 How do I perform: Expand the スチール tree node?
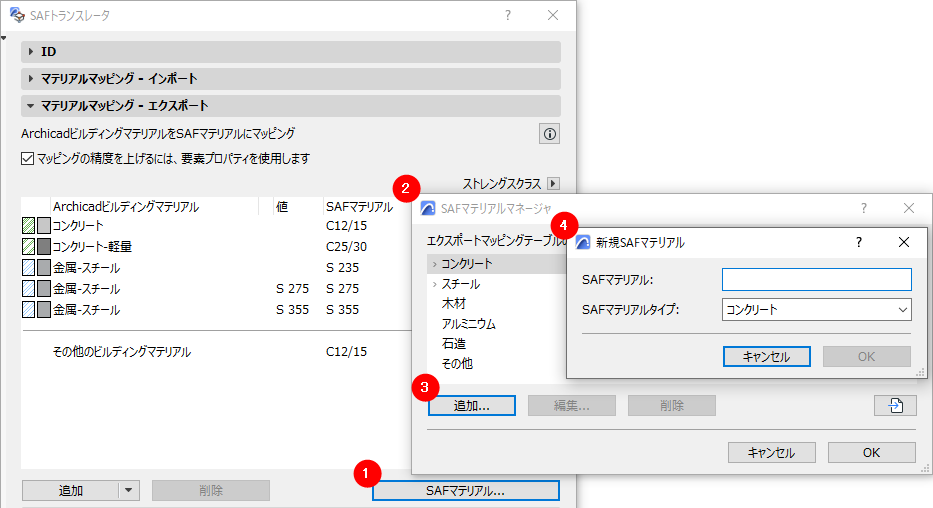point(435,284)
